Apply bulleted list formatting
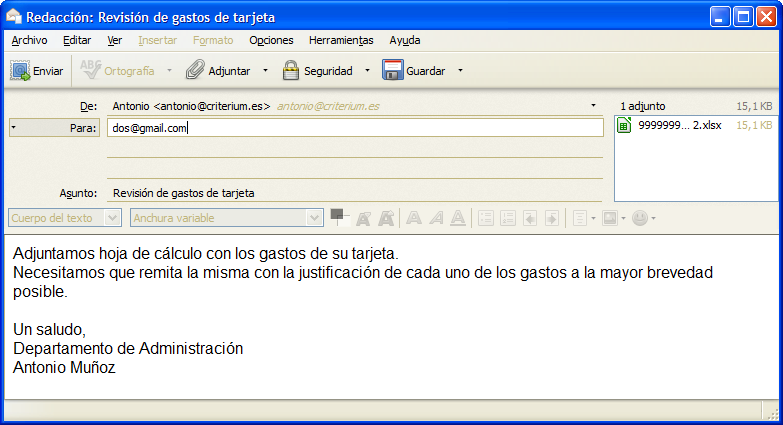Viewport: 783px width, 425px height. coord(486,218)
